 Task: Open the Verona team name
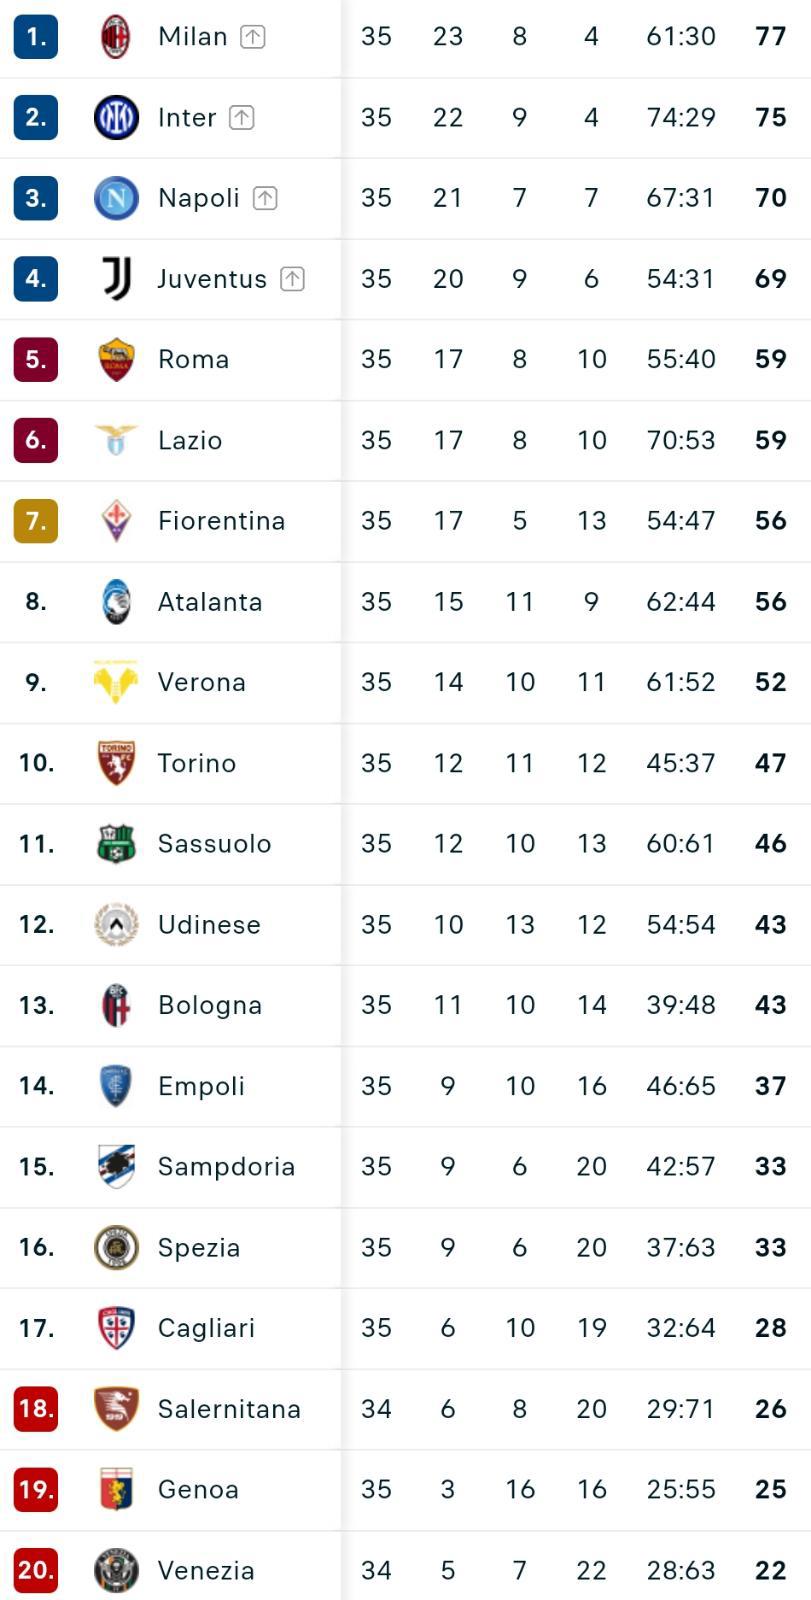201,682
